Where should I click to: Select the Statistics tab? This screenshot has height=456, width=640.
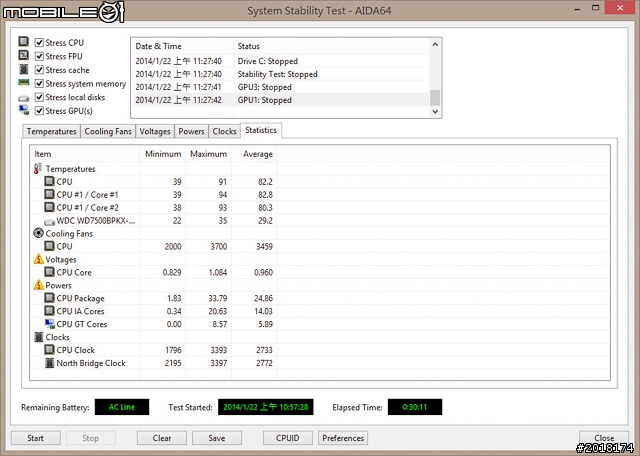(x=261, y=130)
